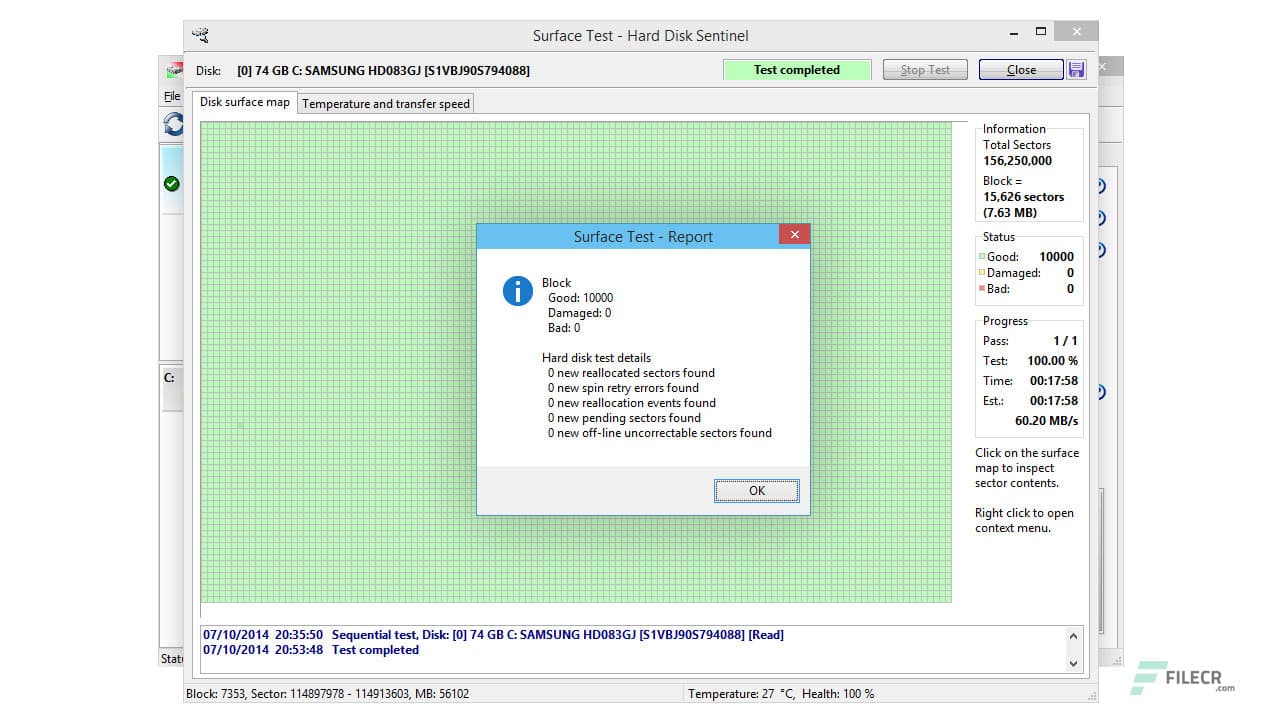Click the green checkmark health icon in sidebar
Image resolution: width=1280 pixels, height=720 pixels.
click(x=172, y=181)
